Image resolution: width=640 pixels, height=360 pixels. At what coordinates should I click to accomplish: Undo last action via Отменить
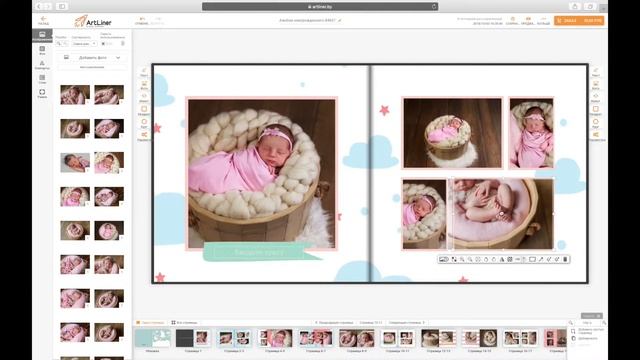[142, 21]
